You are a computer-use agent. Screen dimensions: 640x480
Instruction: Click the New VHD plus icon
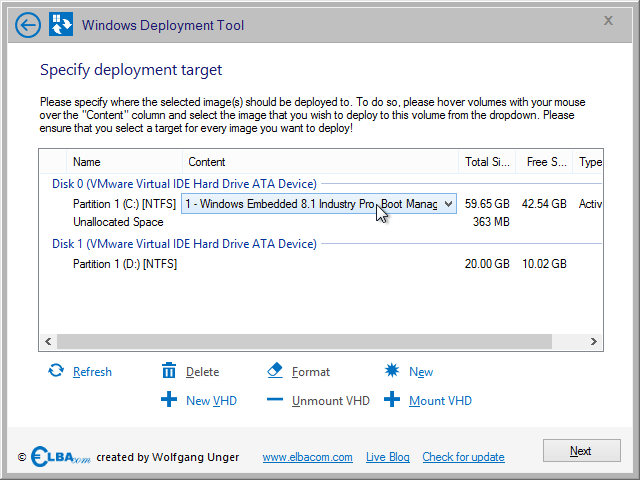pos(169,400)
